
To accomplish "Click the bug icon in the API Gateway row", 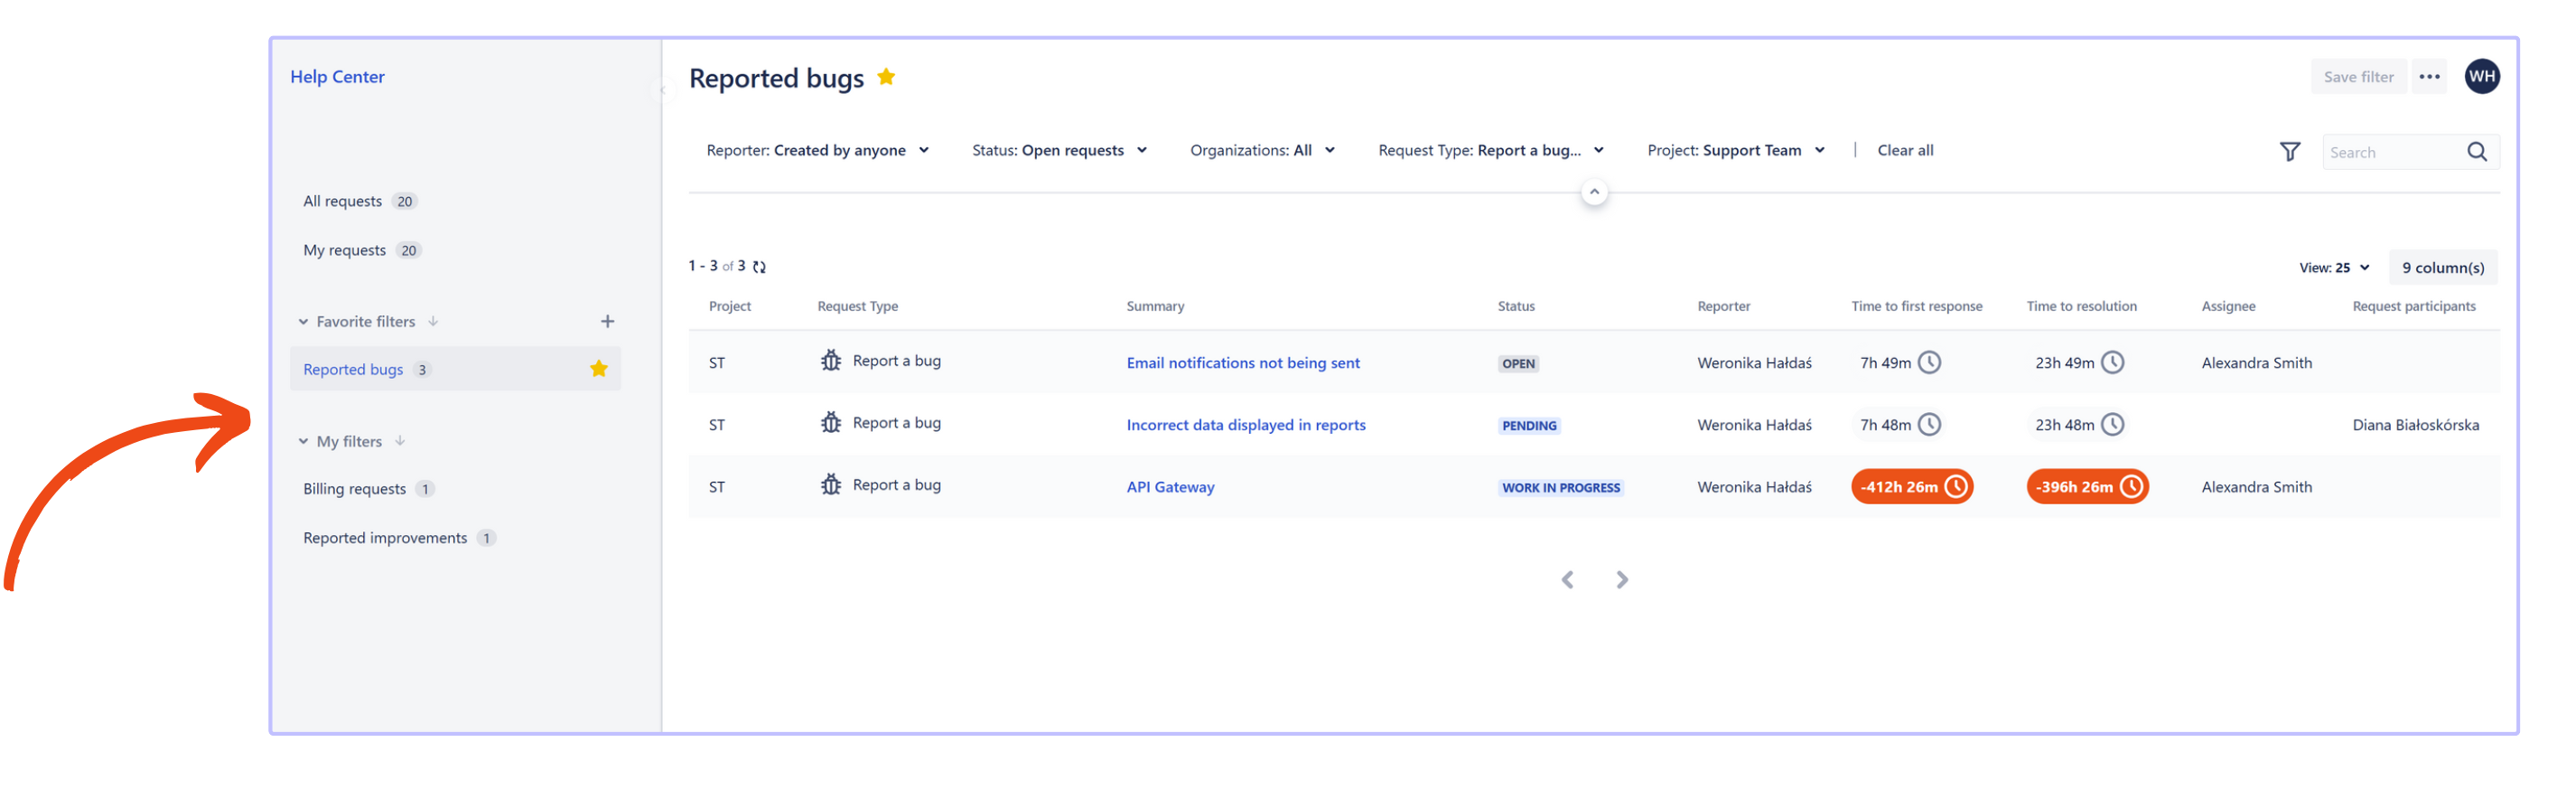I will (830, 485).
